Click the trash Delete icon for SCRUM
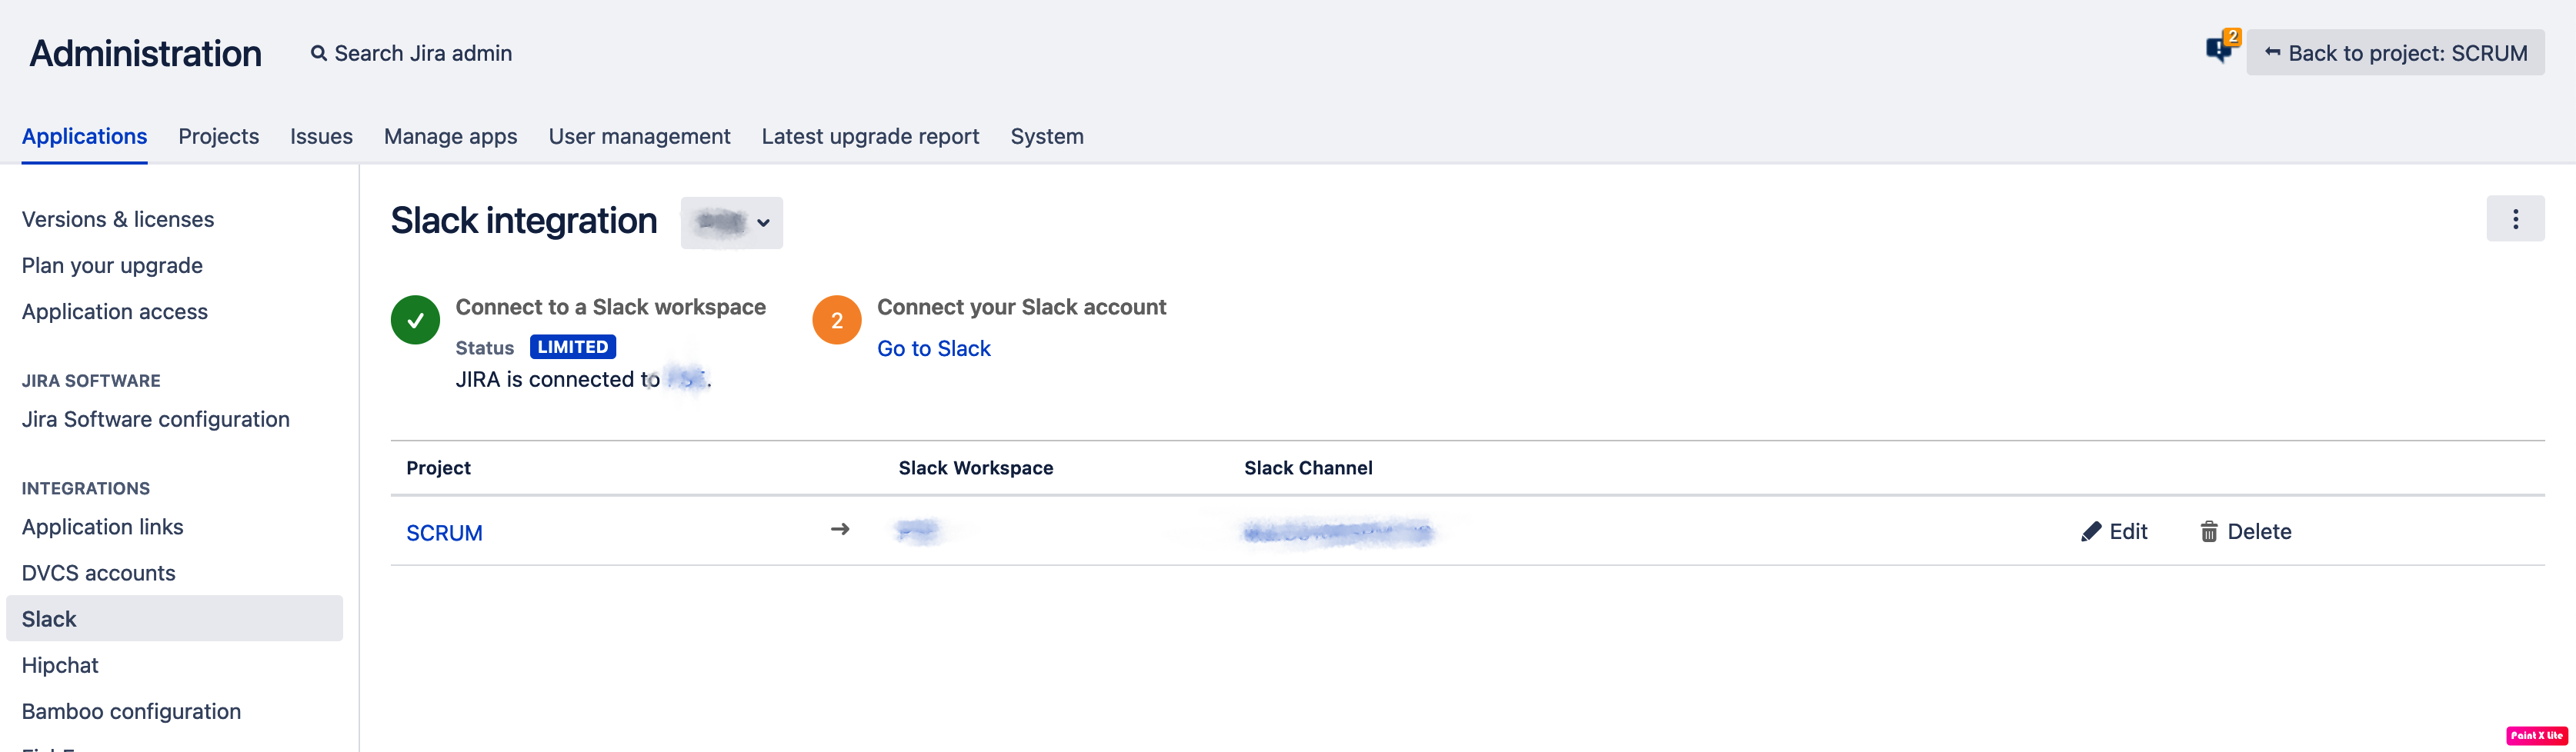The width and height of the screenshot is (2576, 752). click(x=2209, y=532)
